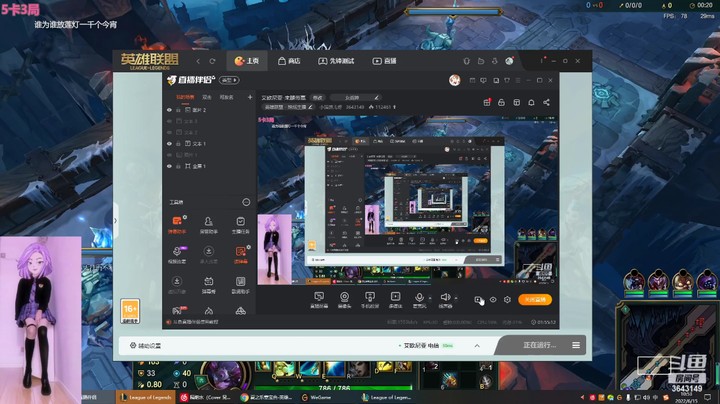Switch to WeGame in the taskbar
720x404 pixels.
coord(317,398)
